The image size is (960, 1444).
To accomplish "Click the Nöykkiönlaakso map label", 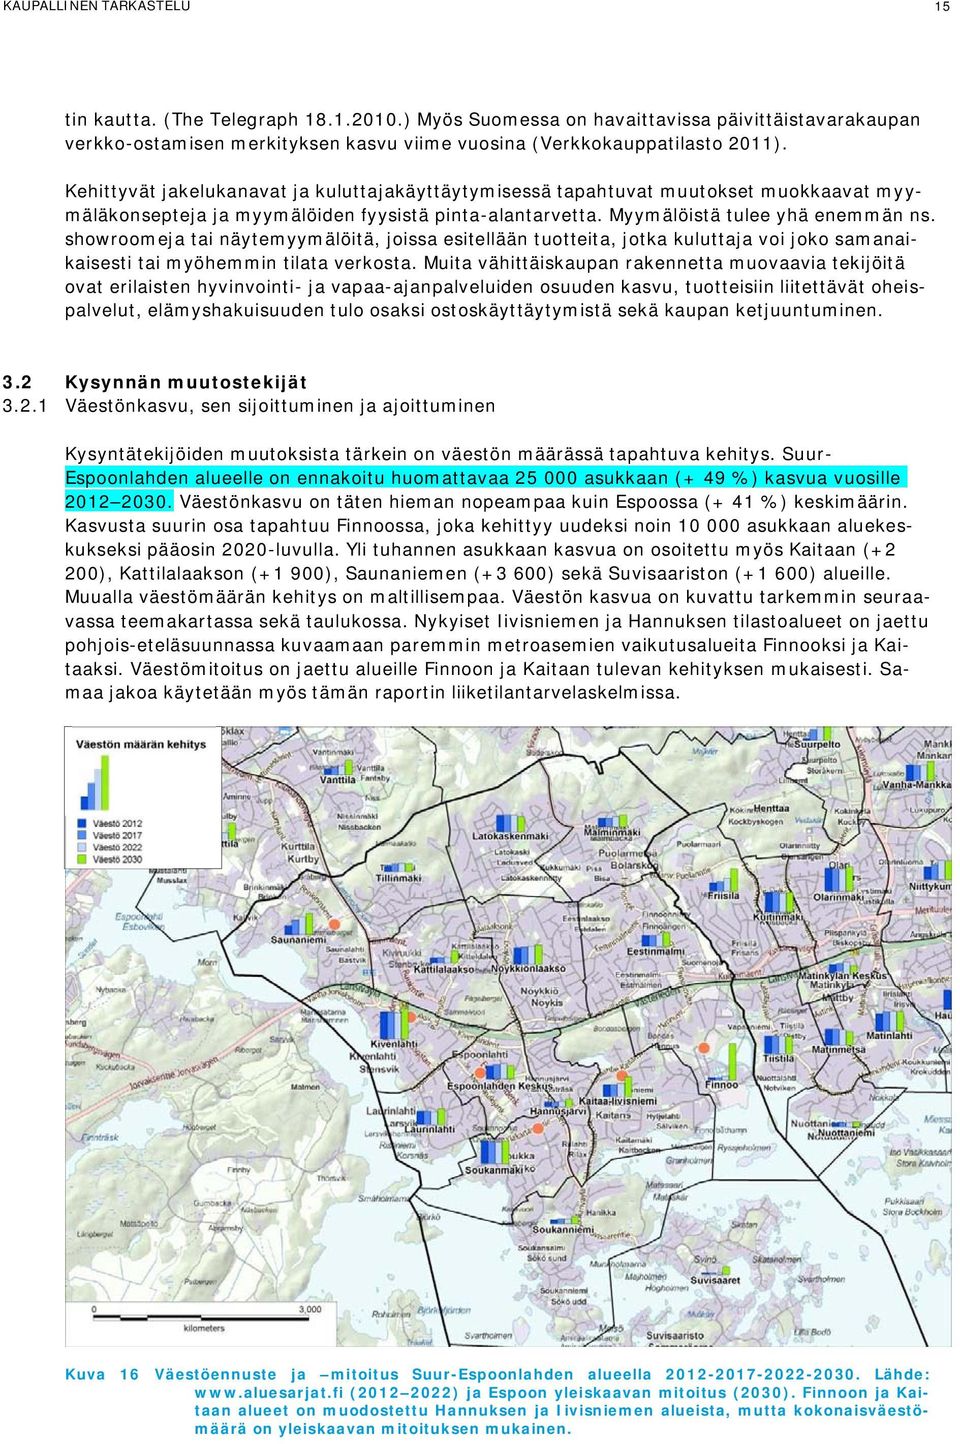I will [x=528, y=968].
